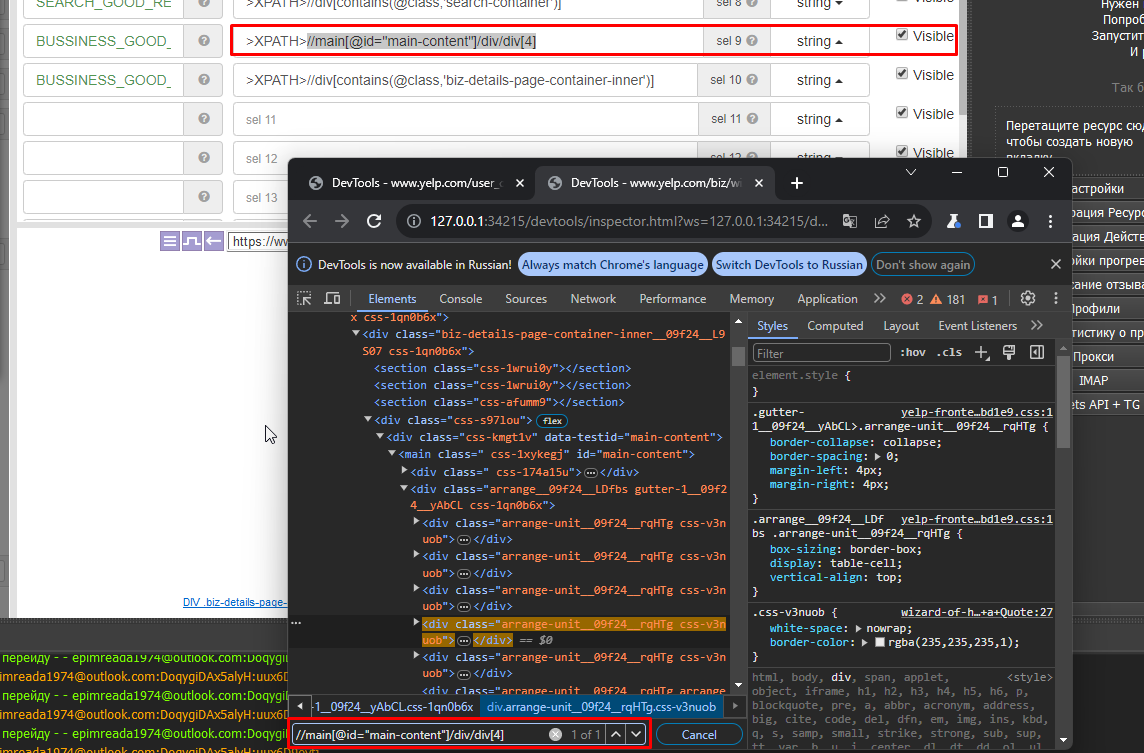This screenshot has height=753, width=1144.
Task: Open DevTools settings gear
Action: [1026, 299]
